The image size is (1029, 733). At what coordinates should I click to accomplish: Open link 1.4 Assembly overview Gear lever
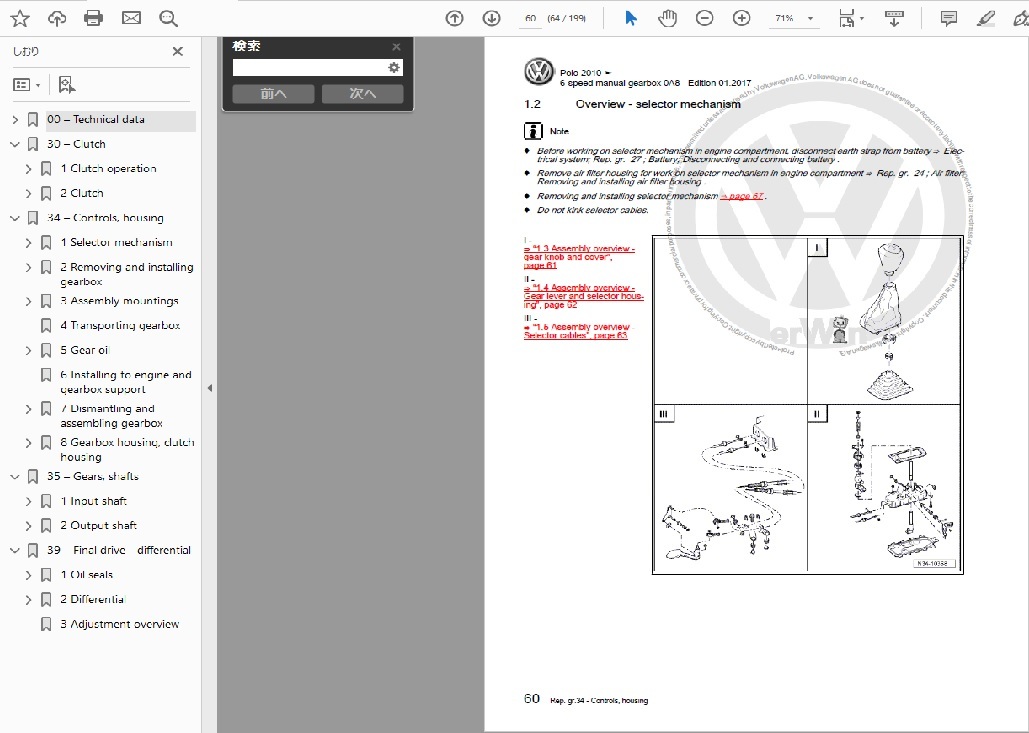[584, 296]
